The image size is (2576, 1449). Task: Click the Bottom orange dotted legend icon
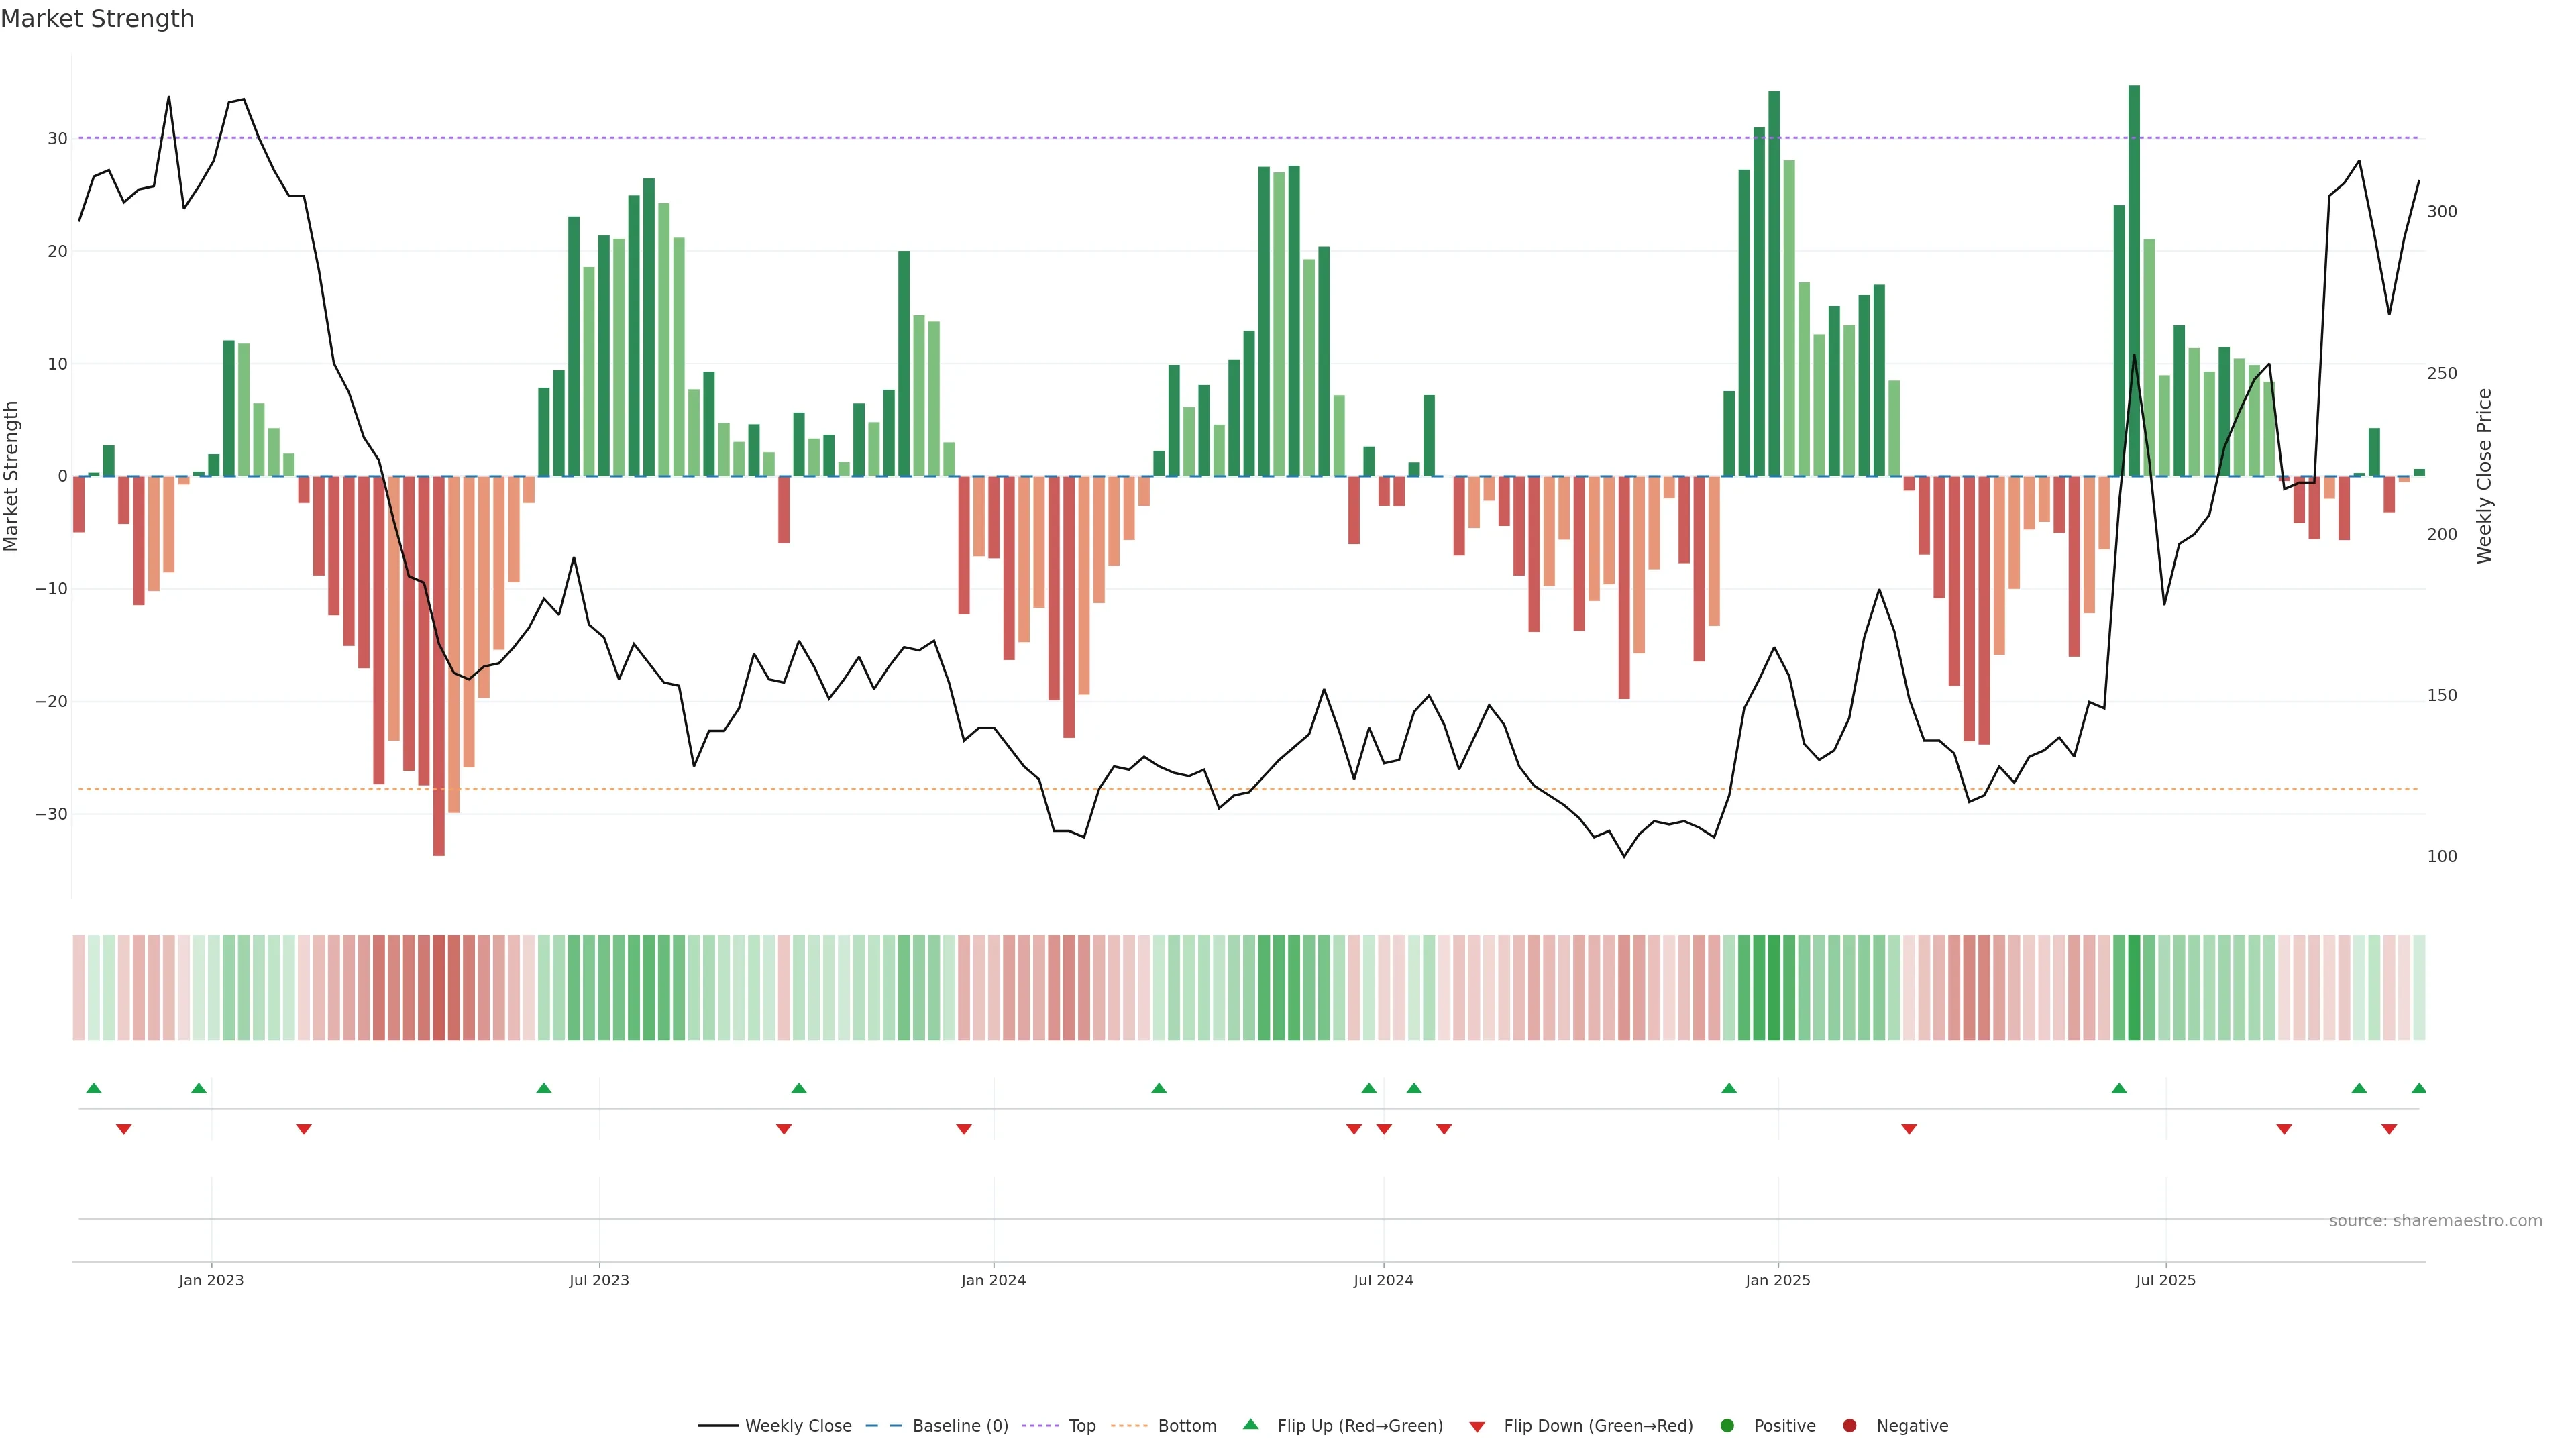point(1129,1426)
